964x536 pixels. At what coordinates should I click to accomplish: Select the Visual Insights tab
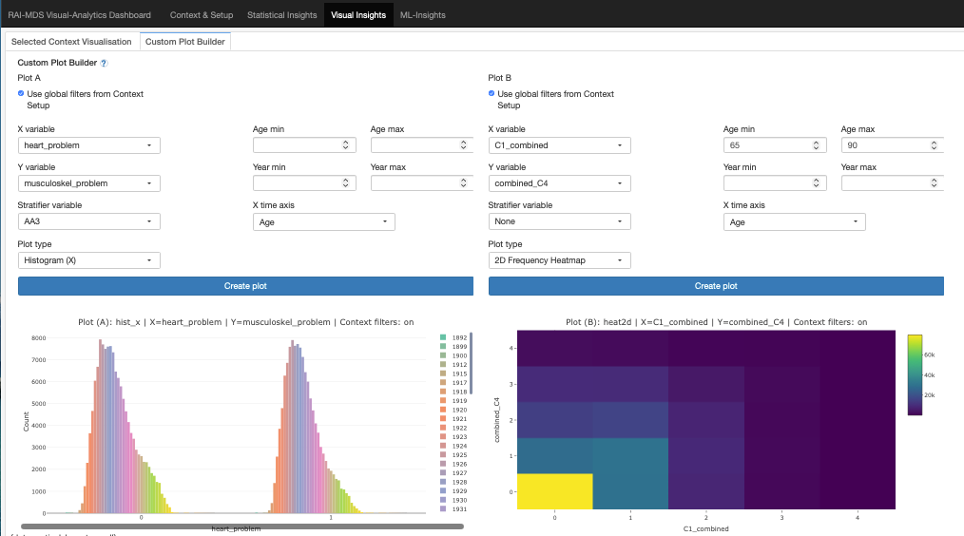click(358, 15)
